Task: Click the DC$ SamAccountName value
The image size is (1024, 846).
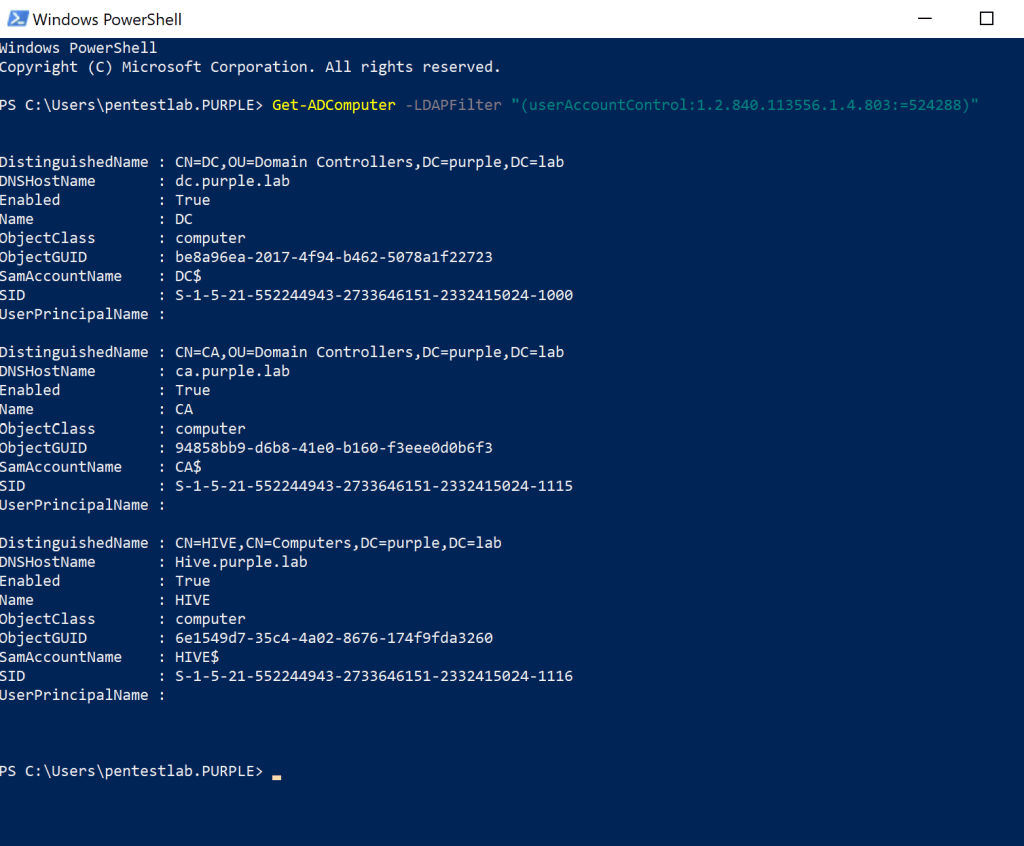Action: click(x=188, y=276)
